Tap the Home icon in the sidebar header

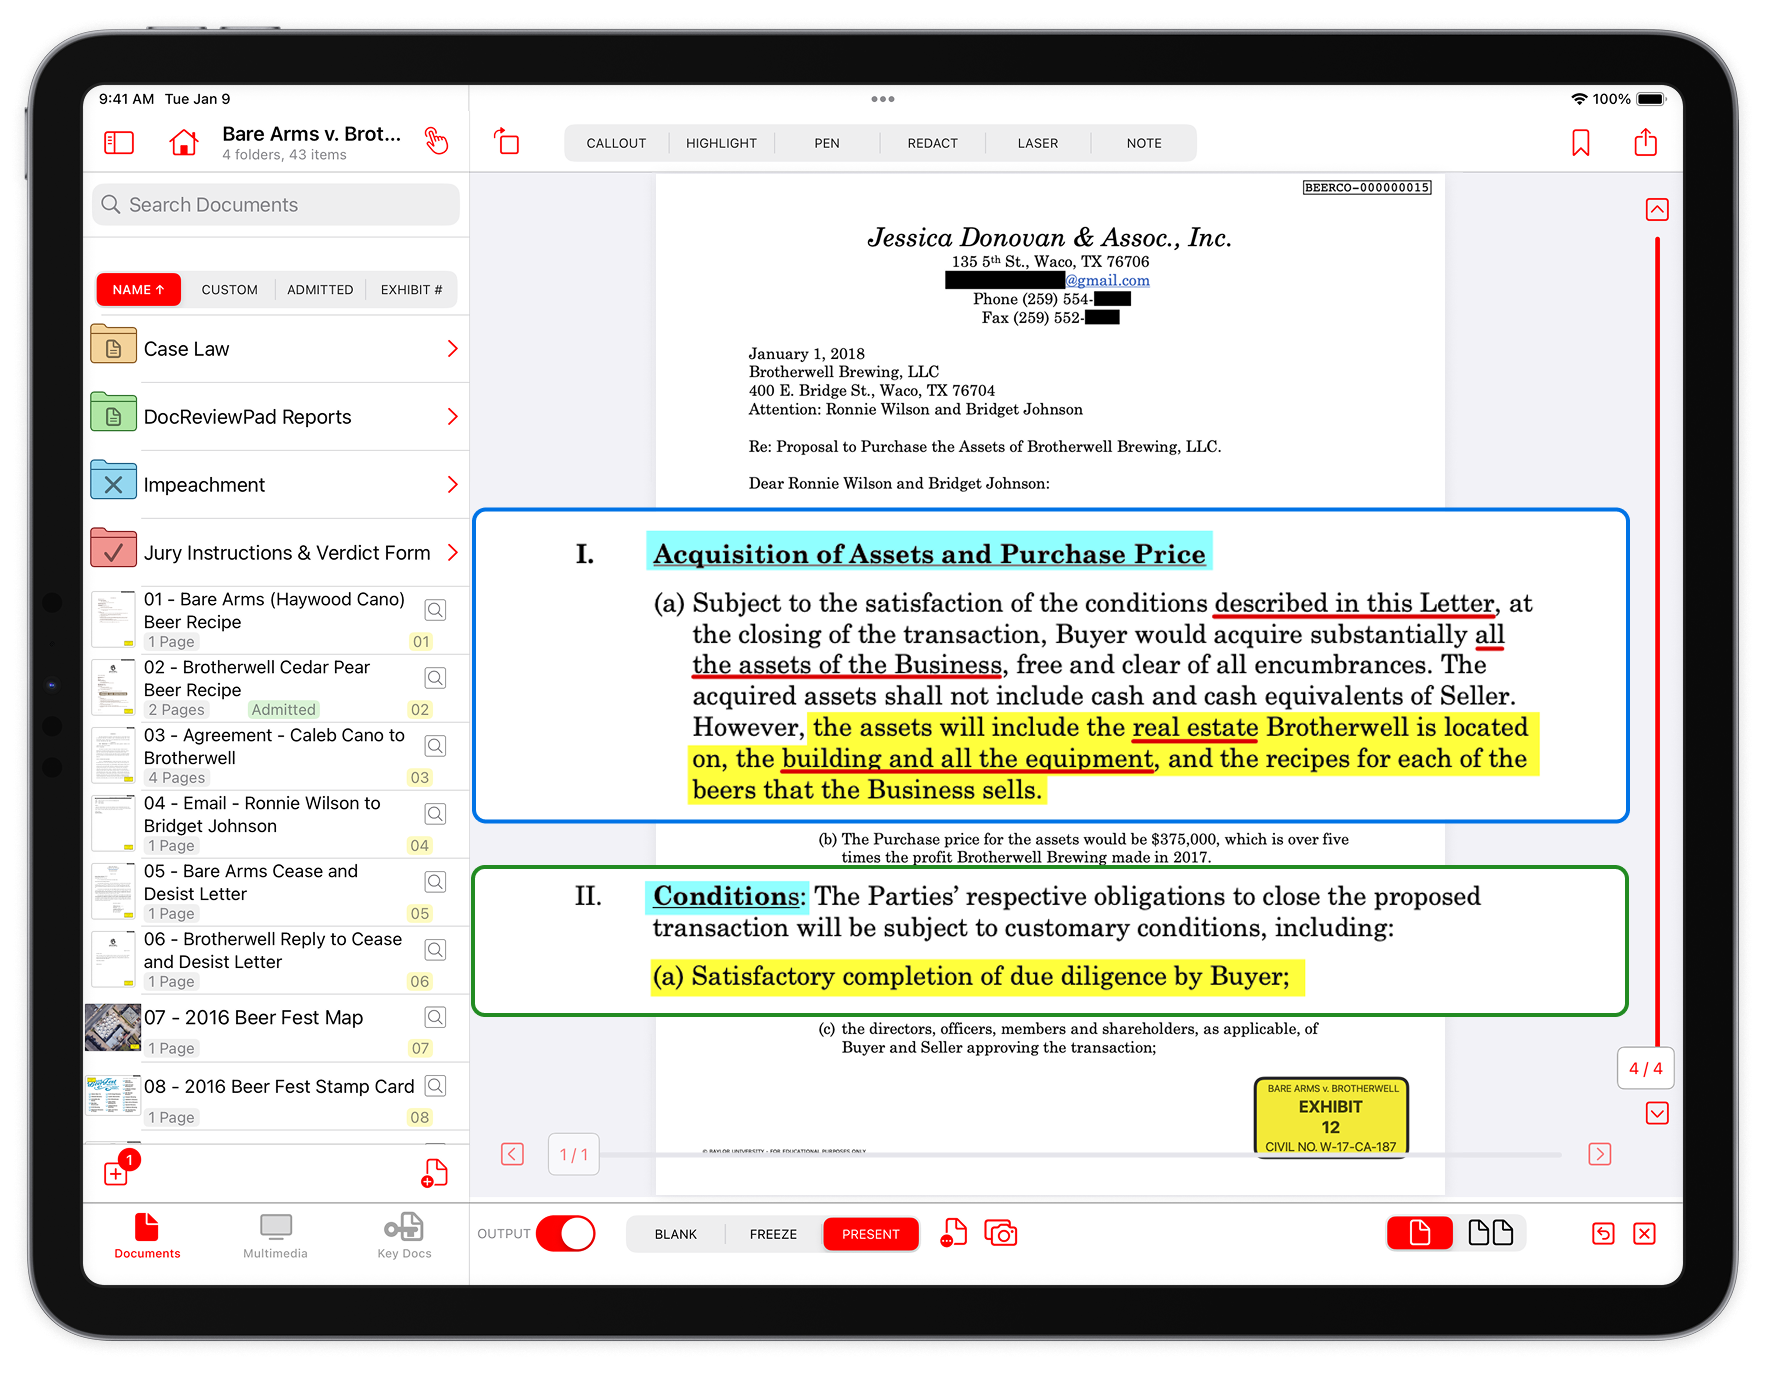tap(183, 142)
